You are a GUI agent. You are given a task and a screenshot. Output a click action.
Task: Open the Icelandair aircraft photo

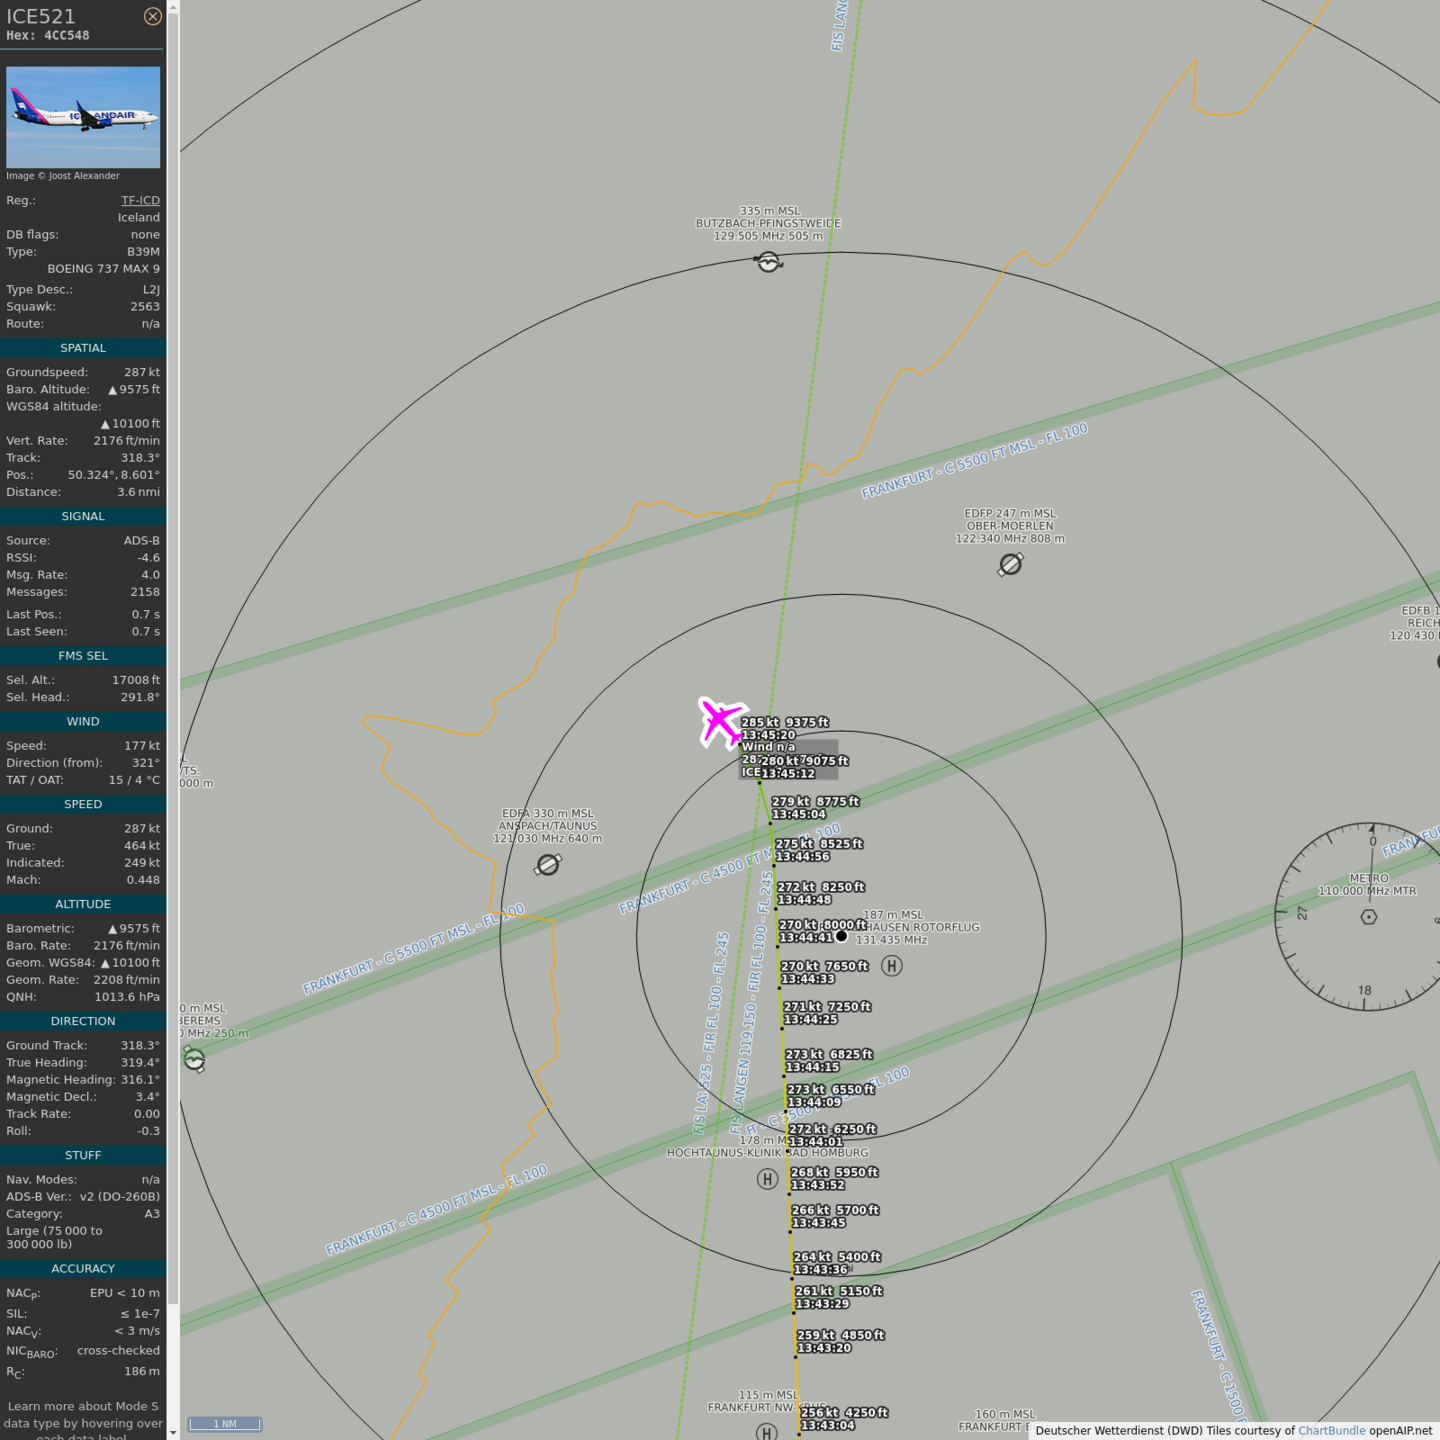click(x=83, y=117)
